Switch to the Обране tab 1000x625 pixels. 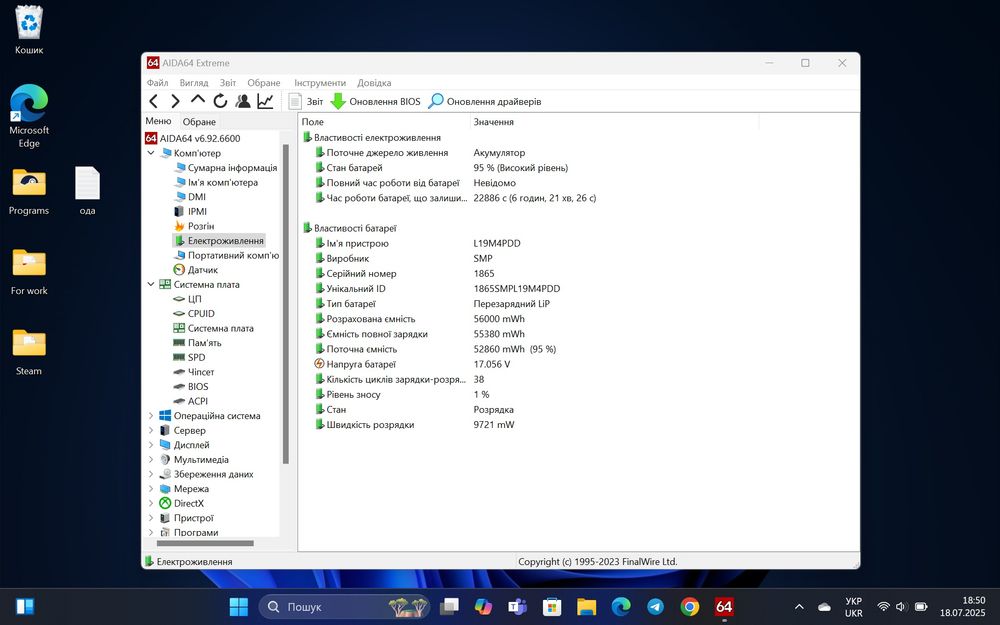click(x=199, y=122)
